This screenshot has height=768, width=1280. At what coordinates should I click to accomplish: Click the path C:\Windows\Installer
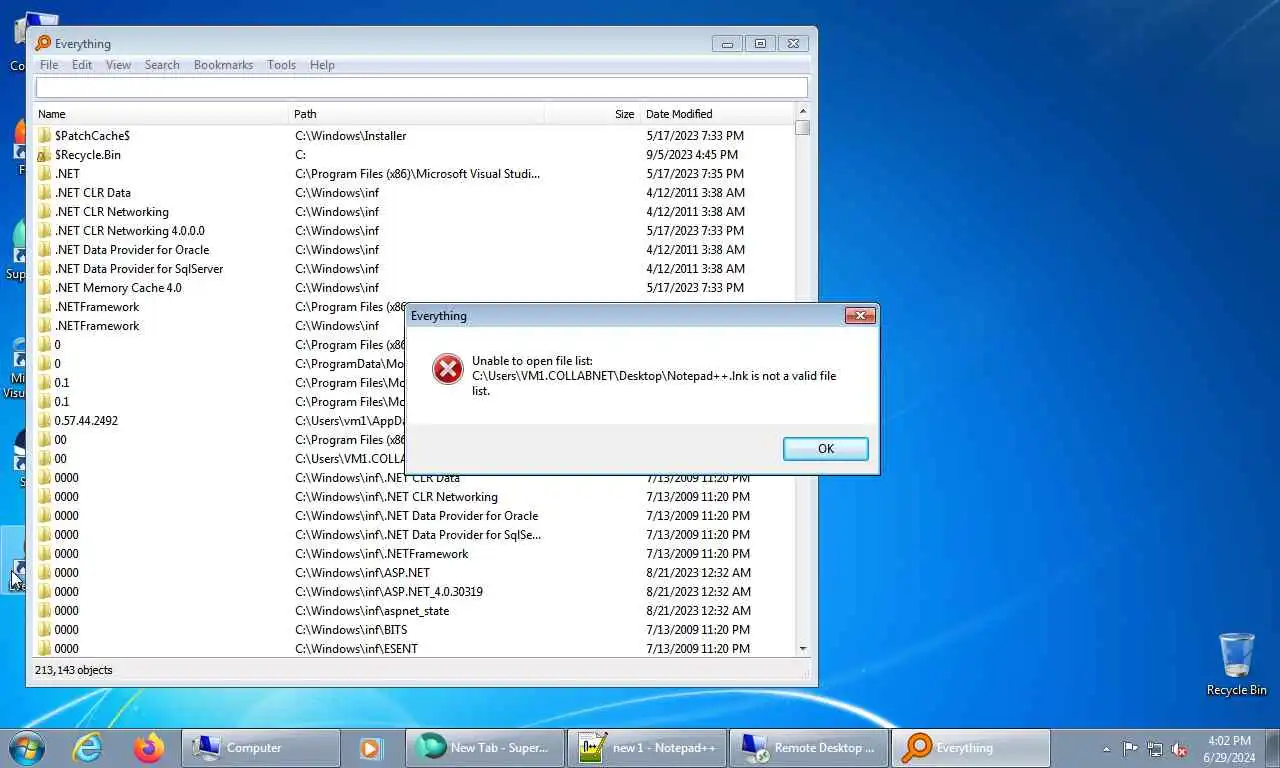click(351, 135)
